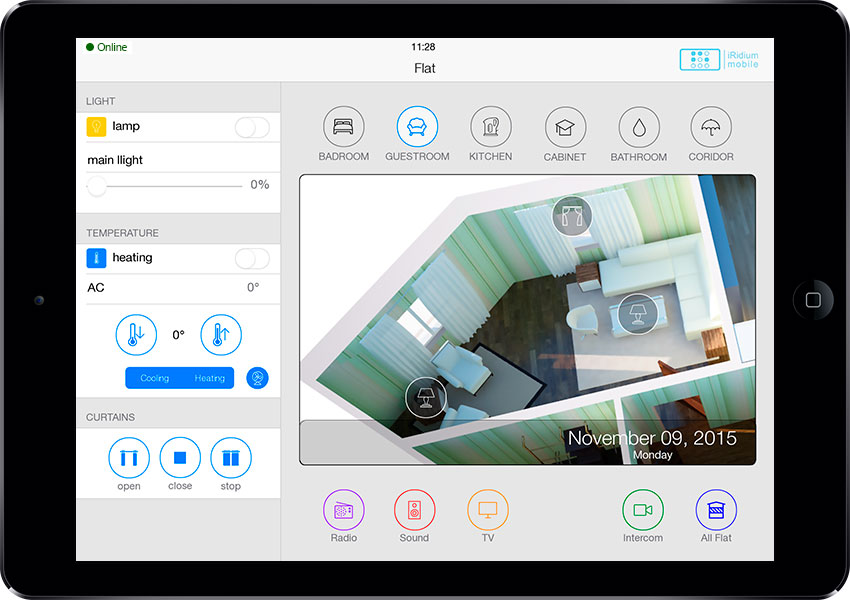Click the November 09, 2015 date
The height and width of the screenshot is (600, 850).
pyautogui.click(x=652, y=438)
